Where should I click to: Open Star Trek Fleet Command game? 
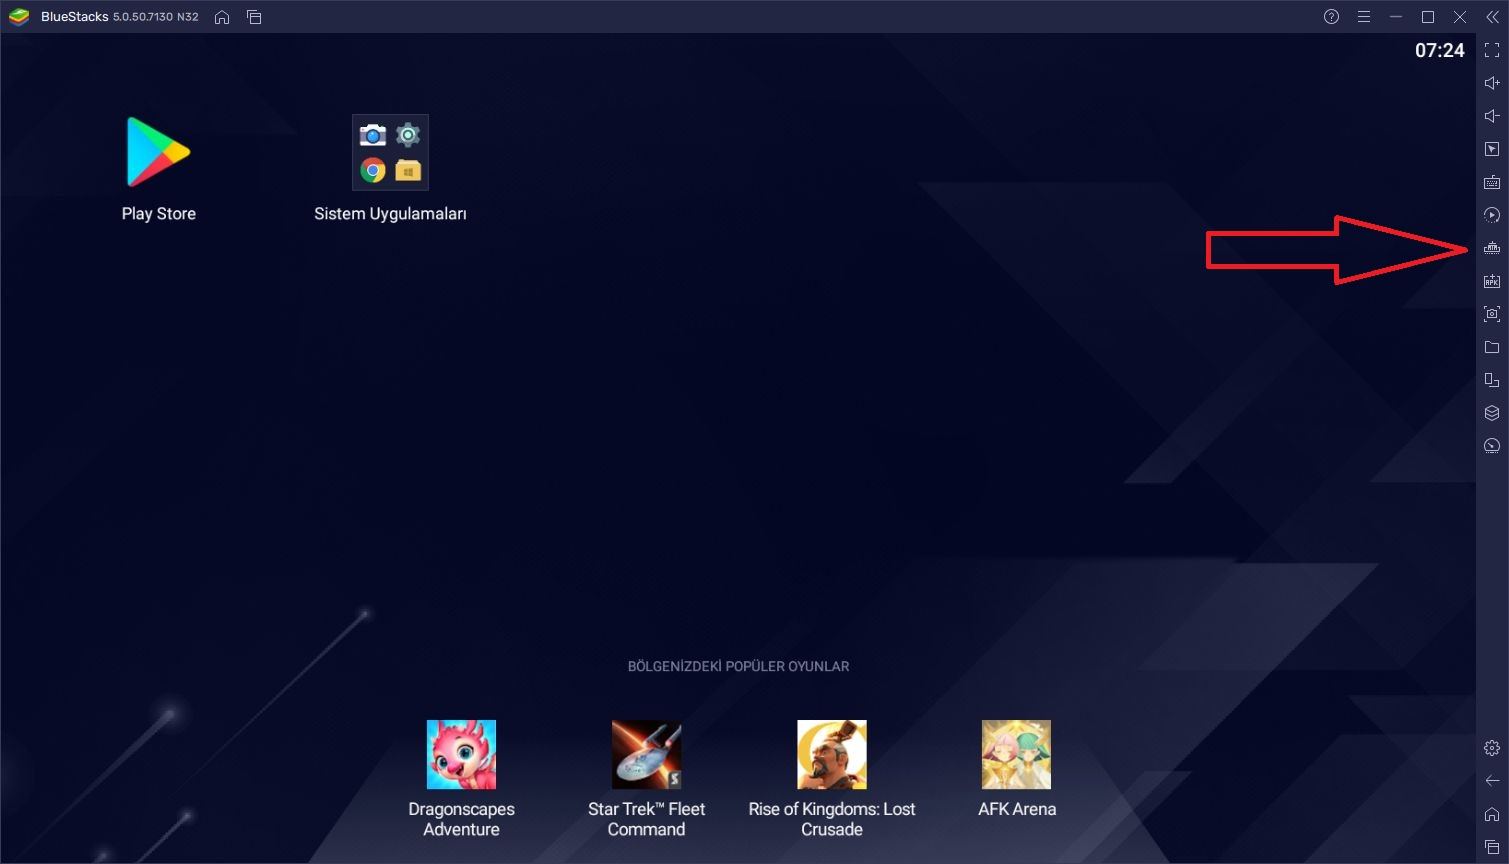click(646, 779)
